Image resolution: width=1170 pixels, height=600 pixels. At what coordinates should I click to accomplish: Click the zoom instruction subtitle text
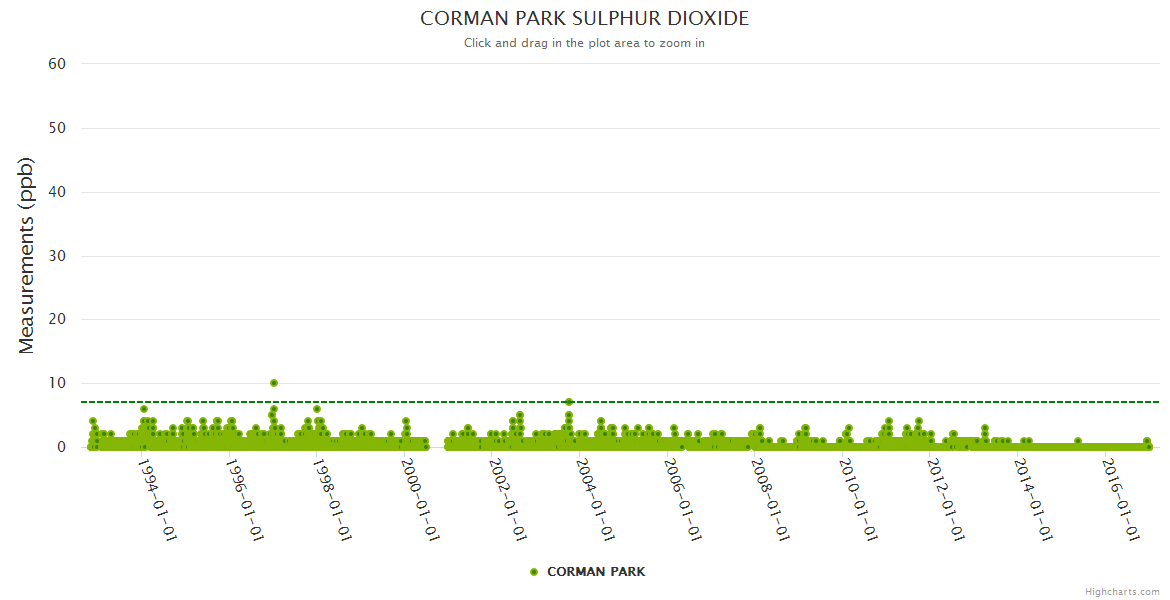[584, 43]
